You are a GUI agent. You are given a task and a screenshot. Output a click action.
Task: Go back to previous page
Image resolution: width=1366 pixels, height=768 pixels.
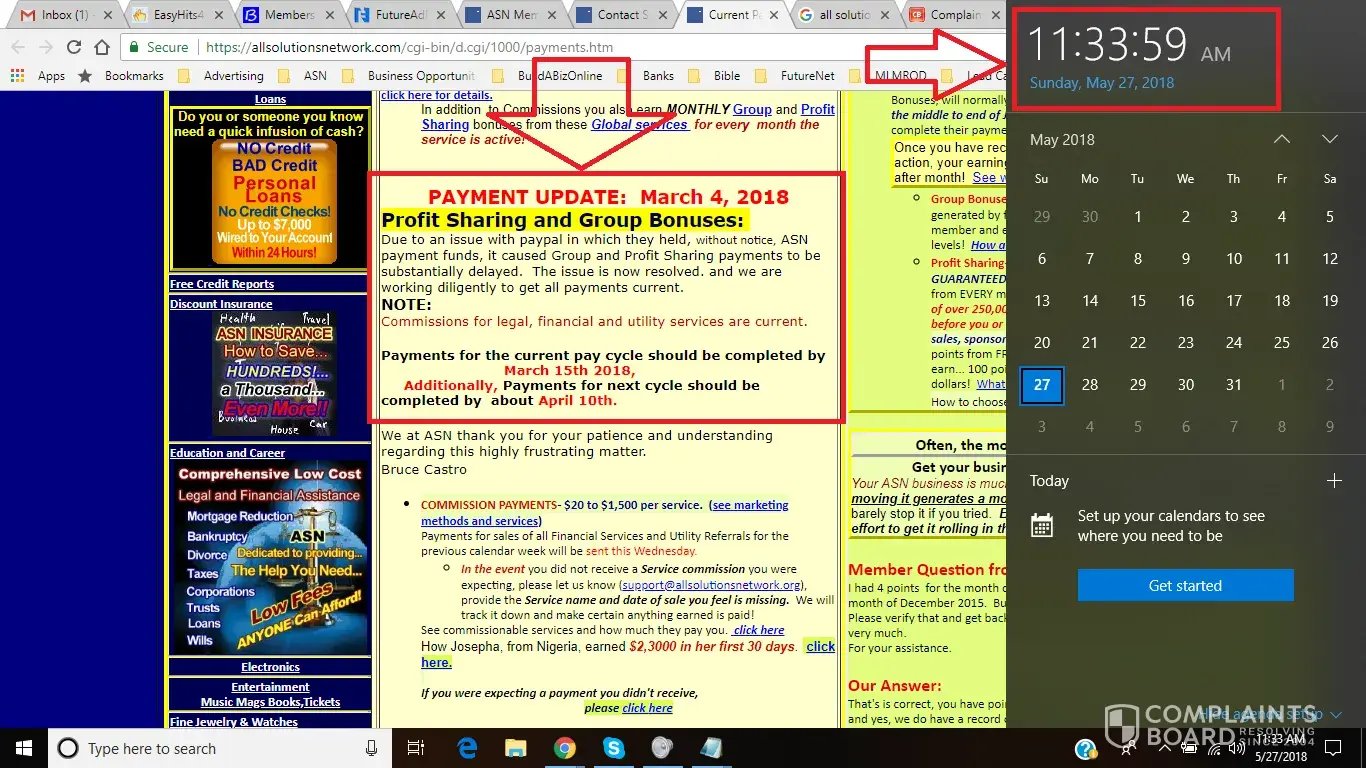tap(17, 47)
